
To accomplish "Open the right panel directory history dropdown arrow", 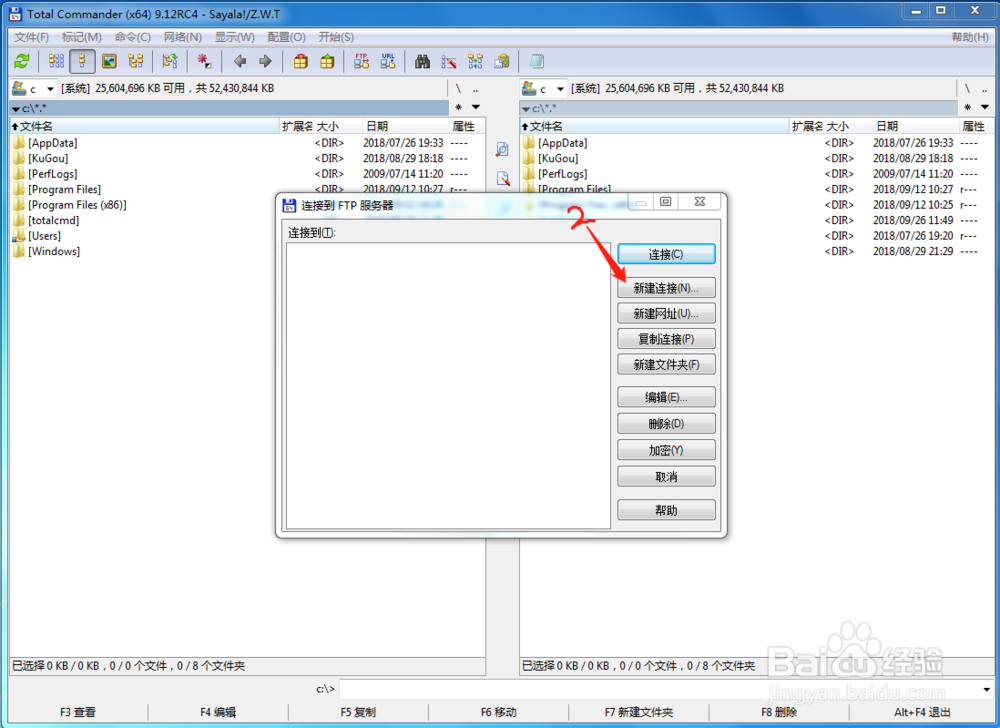I will 985,107.
